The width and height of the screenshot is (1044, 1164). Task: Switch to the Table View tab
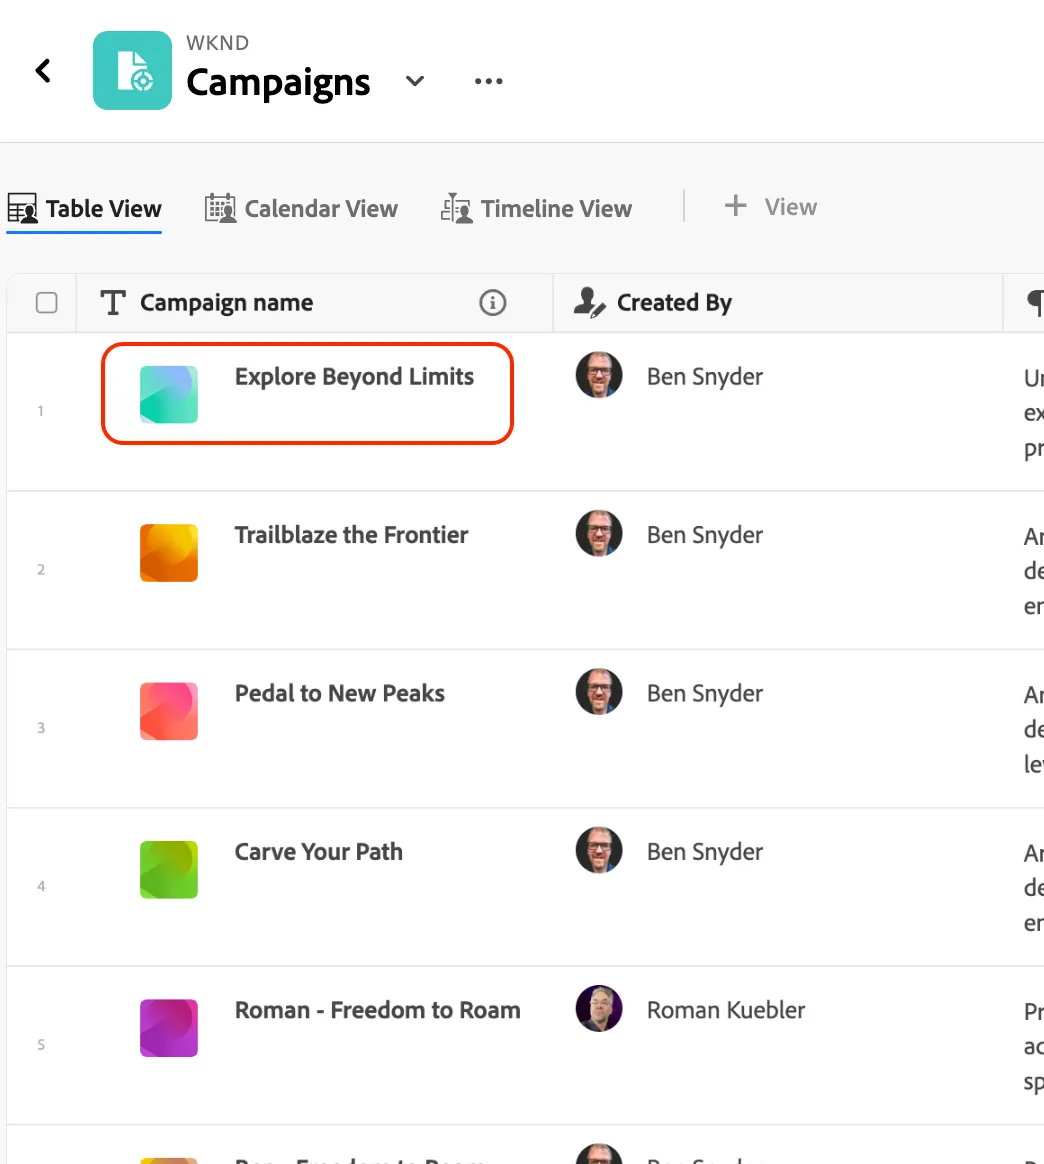(x=85, y=209)
